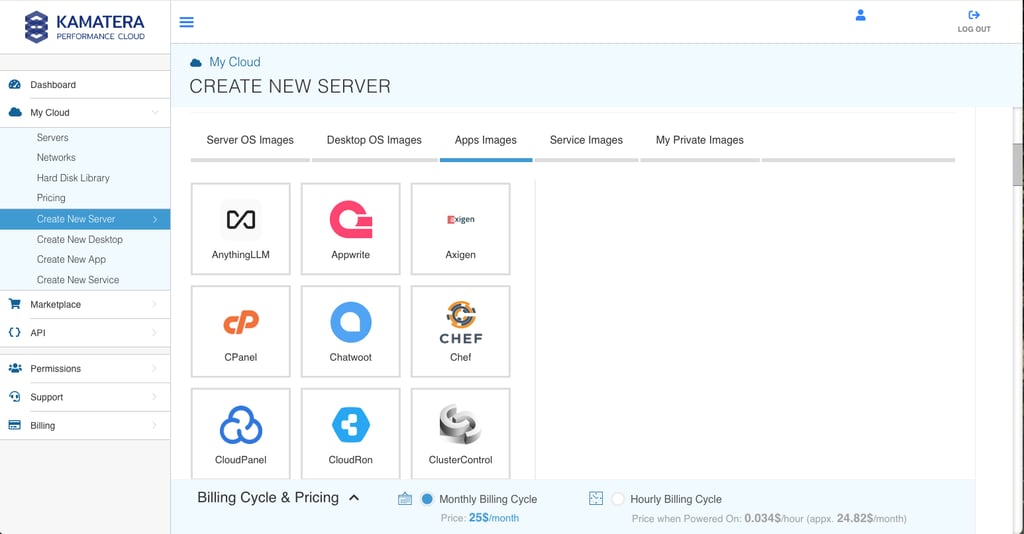Click the Billing card icon
The height and width of the screenshot is (534, 1024).
(14, 425)
